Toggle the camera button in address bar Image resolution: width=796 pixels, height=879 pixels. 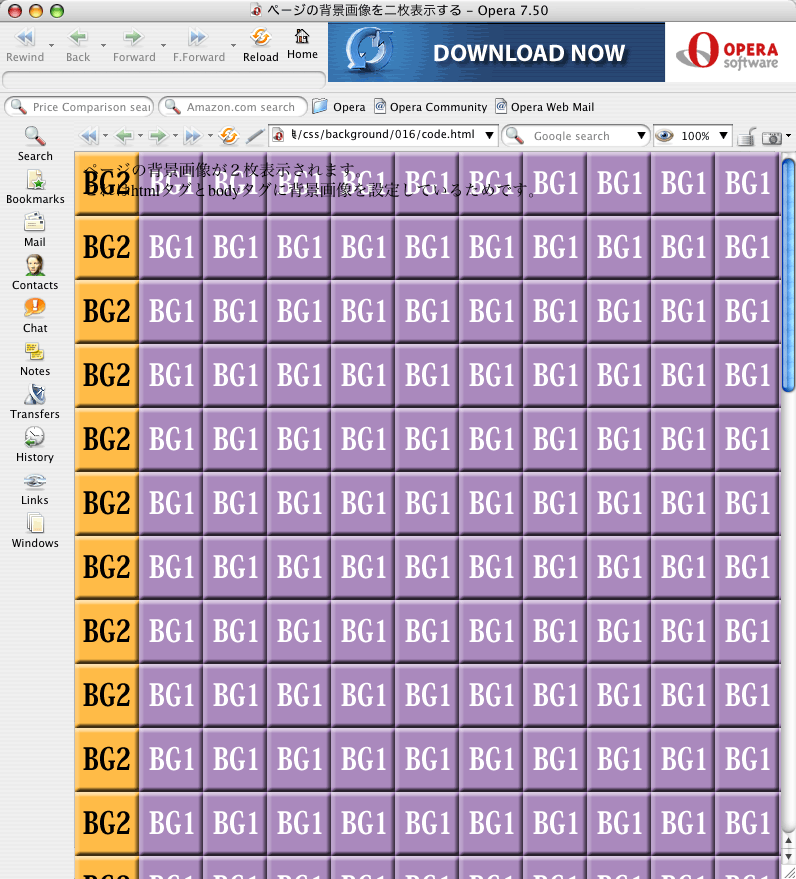(x=771, y=137)
